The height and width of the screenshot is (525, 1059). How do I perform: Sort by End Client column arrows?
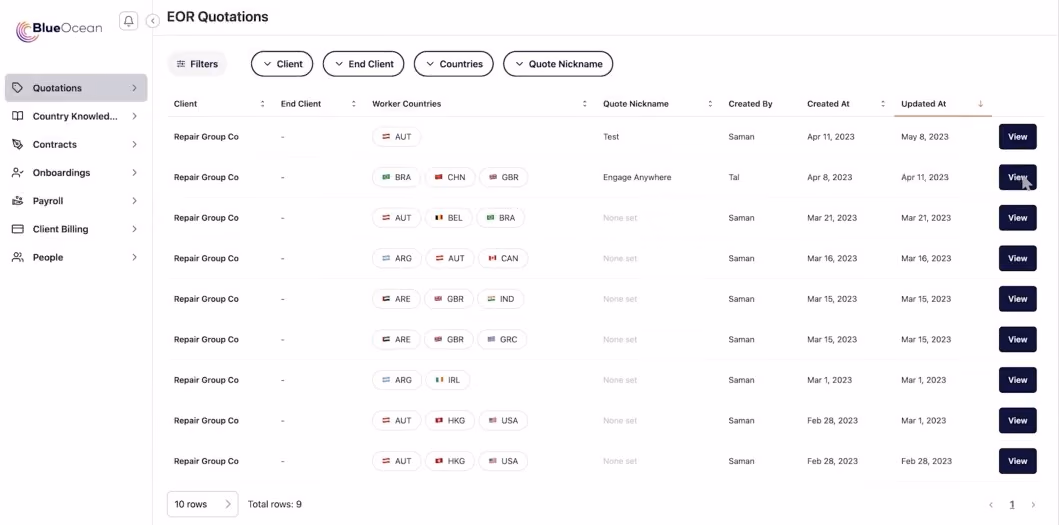353,104
